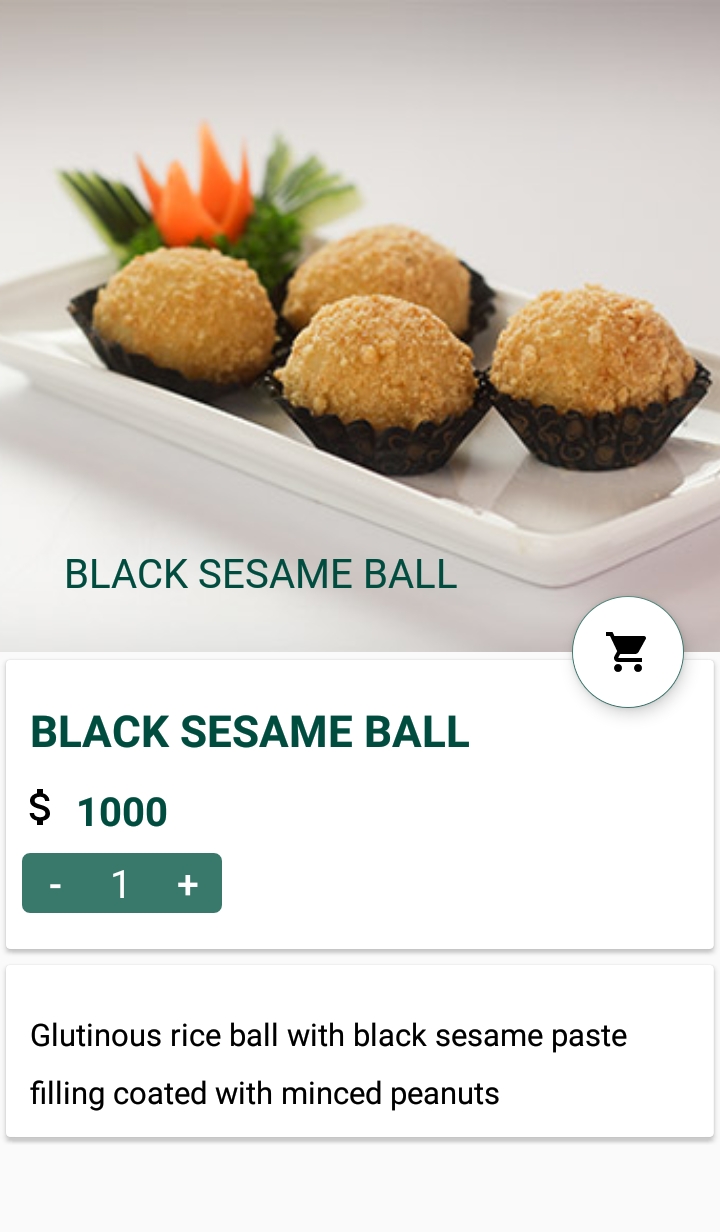Click the dollar sign icon
Screen dimensions: 720x1232
pyautogui.click(x=39, y=807)
